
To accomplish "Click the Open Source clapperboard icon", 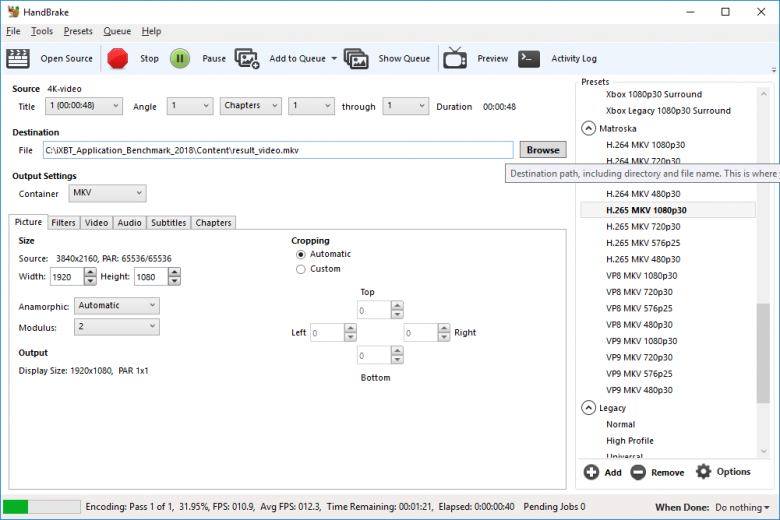I will (18, 59).
